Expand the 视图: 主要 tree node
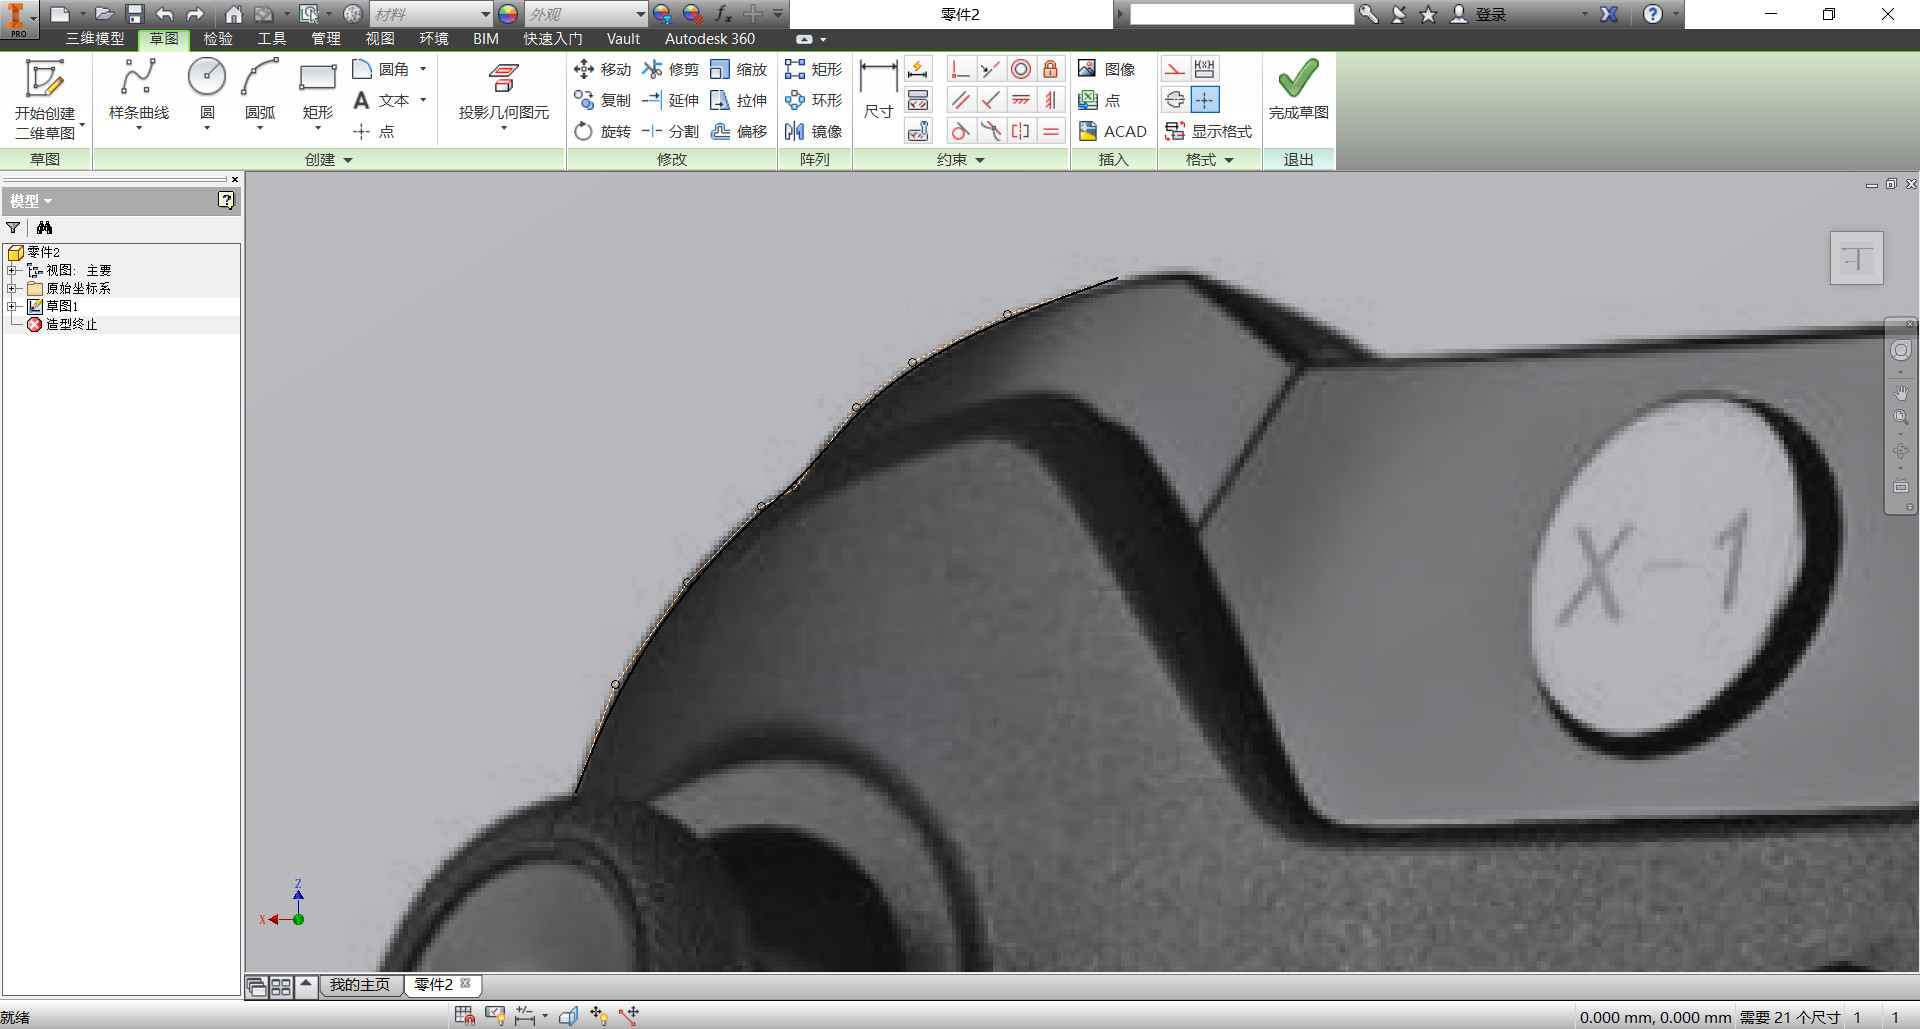 pos(12,271)
